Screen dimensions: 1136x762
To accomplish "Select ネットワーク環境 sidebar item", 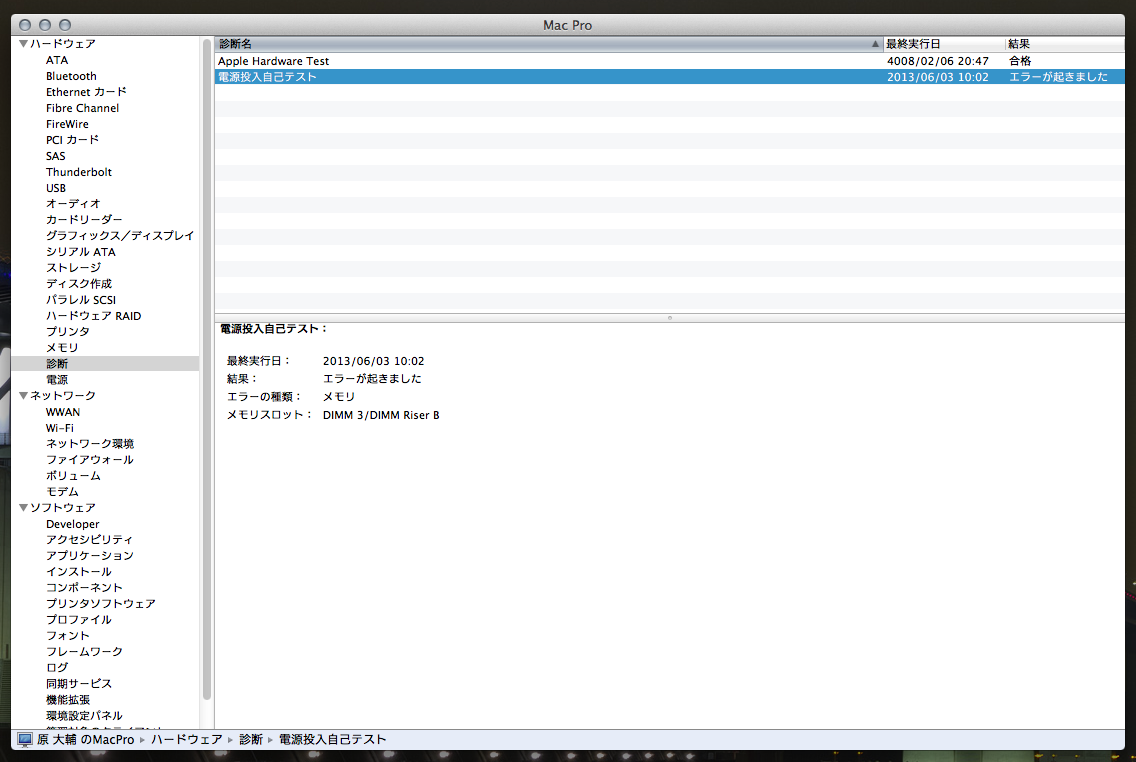I will [89, 444].
